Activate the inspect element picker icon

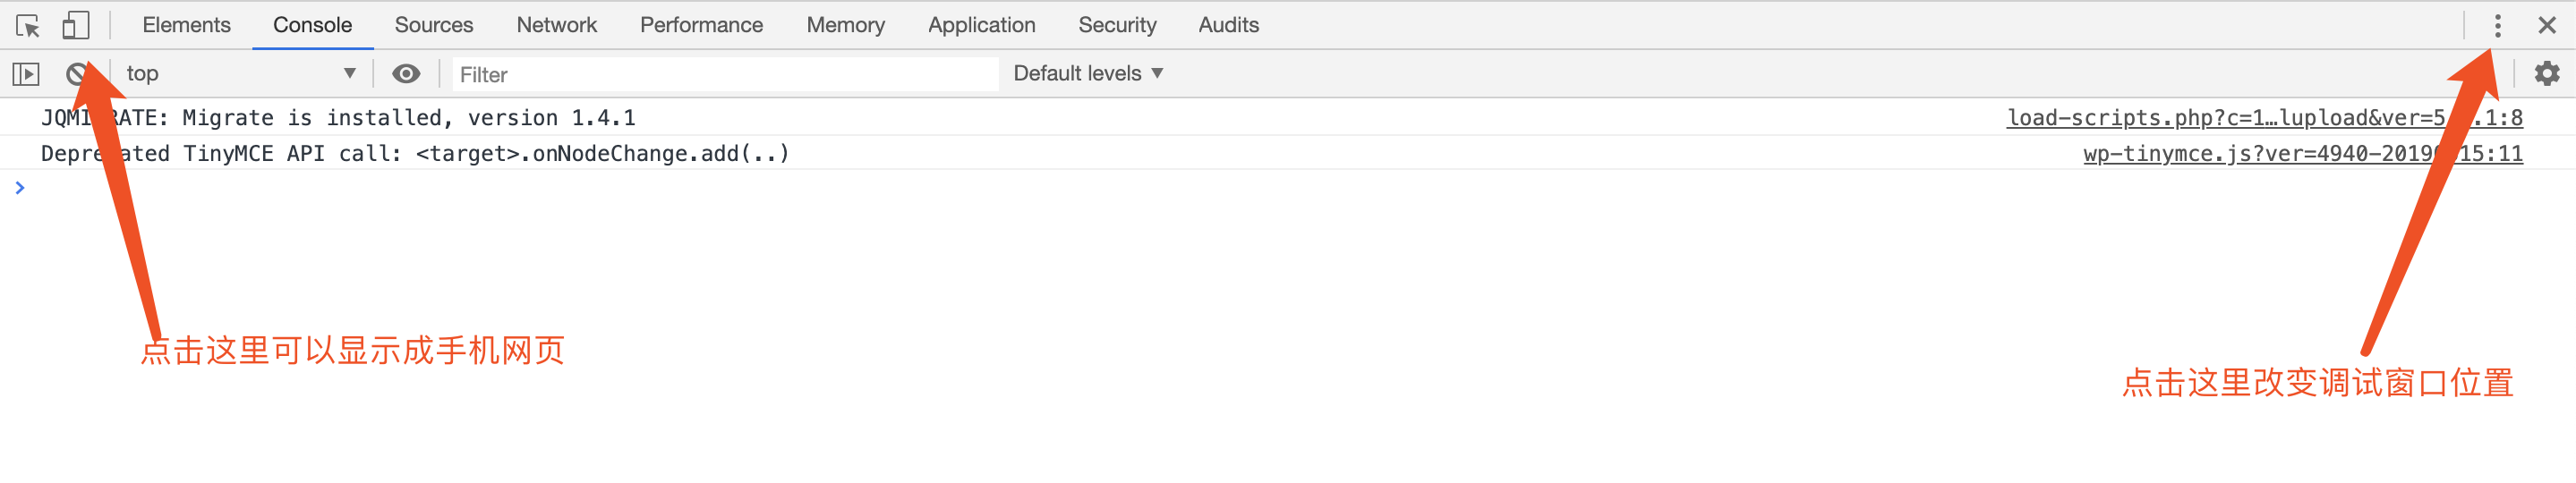click(x=28, y=25)
